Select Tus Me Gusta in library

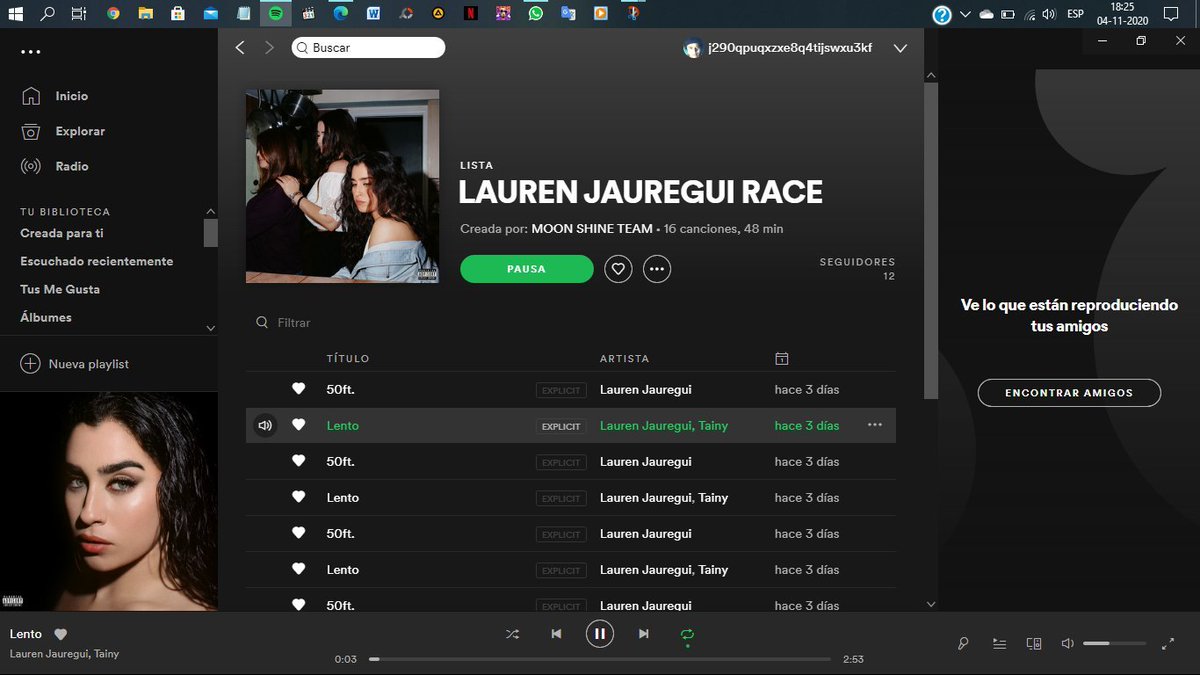pos(60,289)
